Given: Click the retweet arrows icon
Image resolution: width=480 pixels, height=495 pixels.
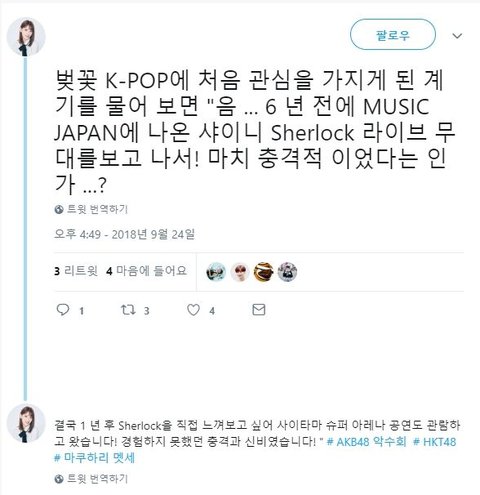Looking at the screenshot, I should (128, 310).
